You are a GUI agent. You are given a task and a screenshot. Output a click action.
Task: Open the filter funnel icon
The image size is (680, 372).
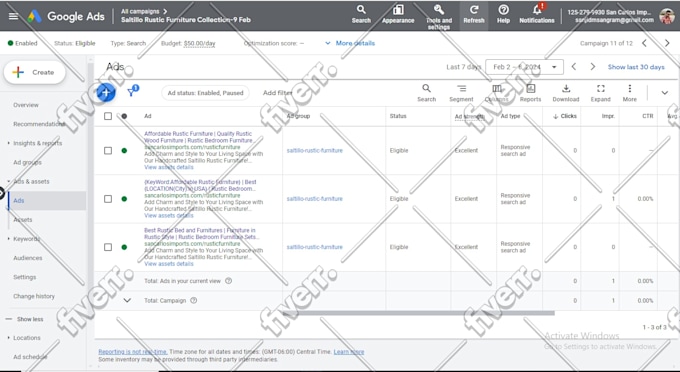click(132, 92)
